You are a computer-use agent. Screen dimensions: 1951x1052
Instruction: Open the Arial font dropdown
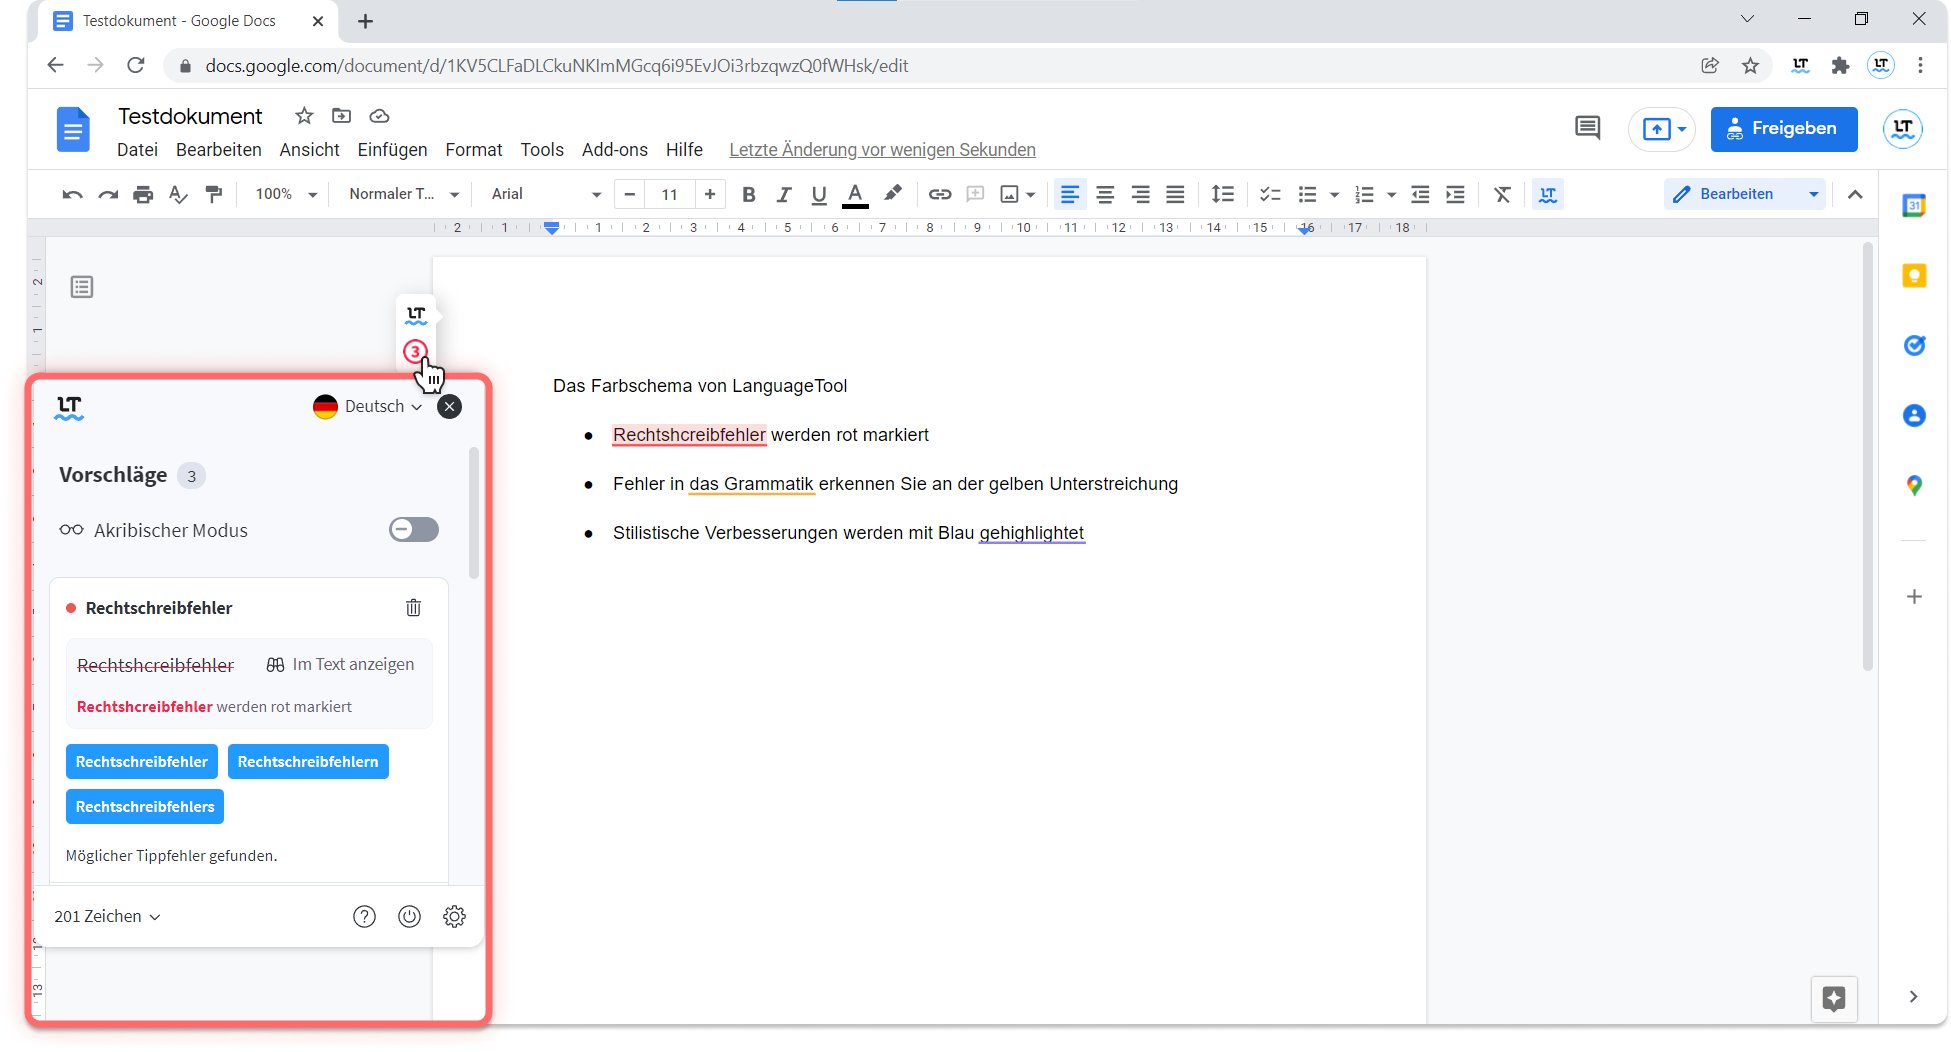(546, 194)
